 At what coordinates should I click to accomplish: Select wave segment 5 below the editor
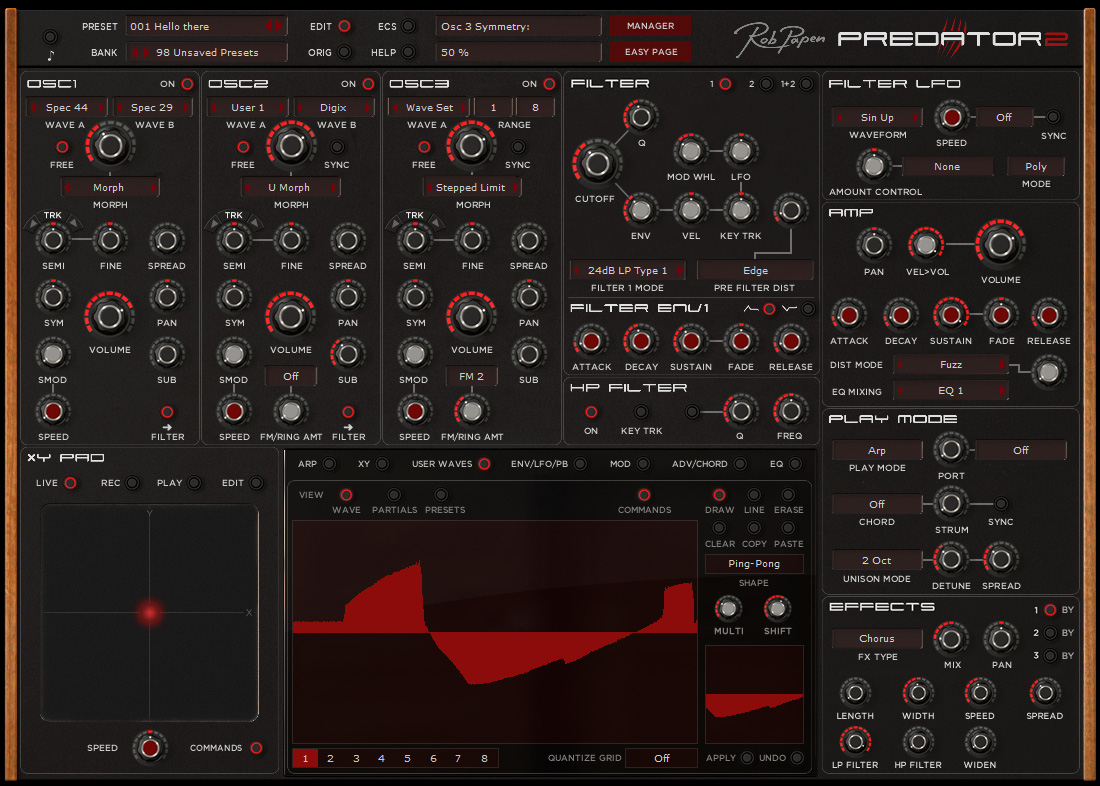pyautogui.click(x=406, y=759)
